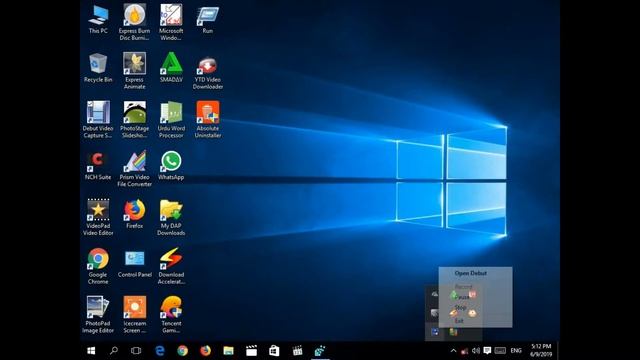Select the Download Accelerator shortcut
640x360 pixels.
click(x=171, y=266)
